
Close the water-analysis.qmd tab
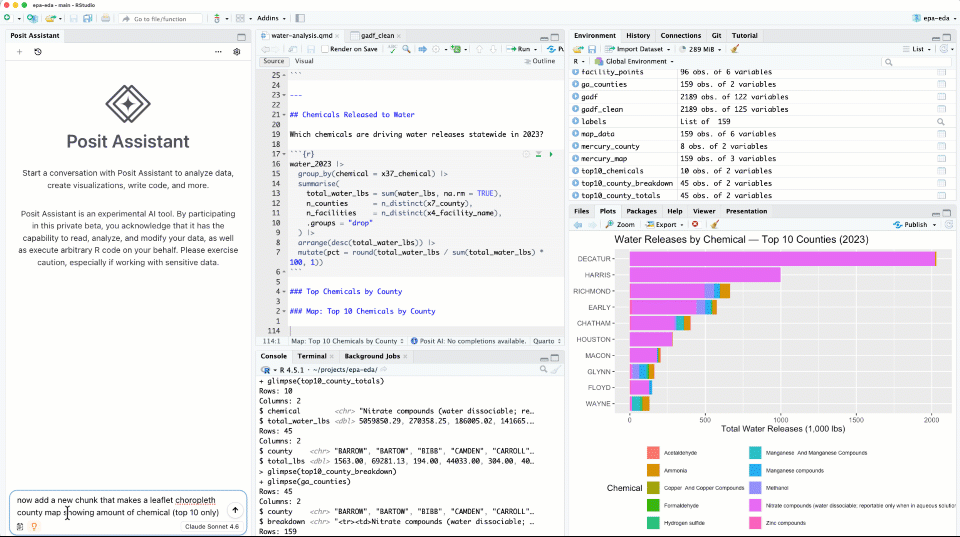click(337, 36)
